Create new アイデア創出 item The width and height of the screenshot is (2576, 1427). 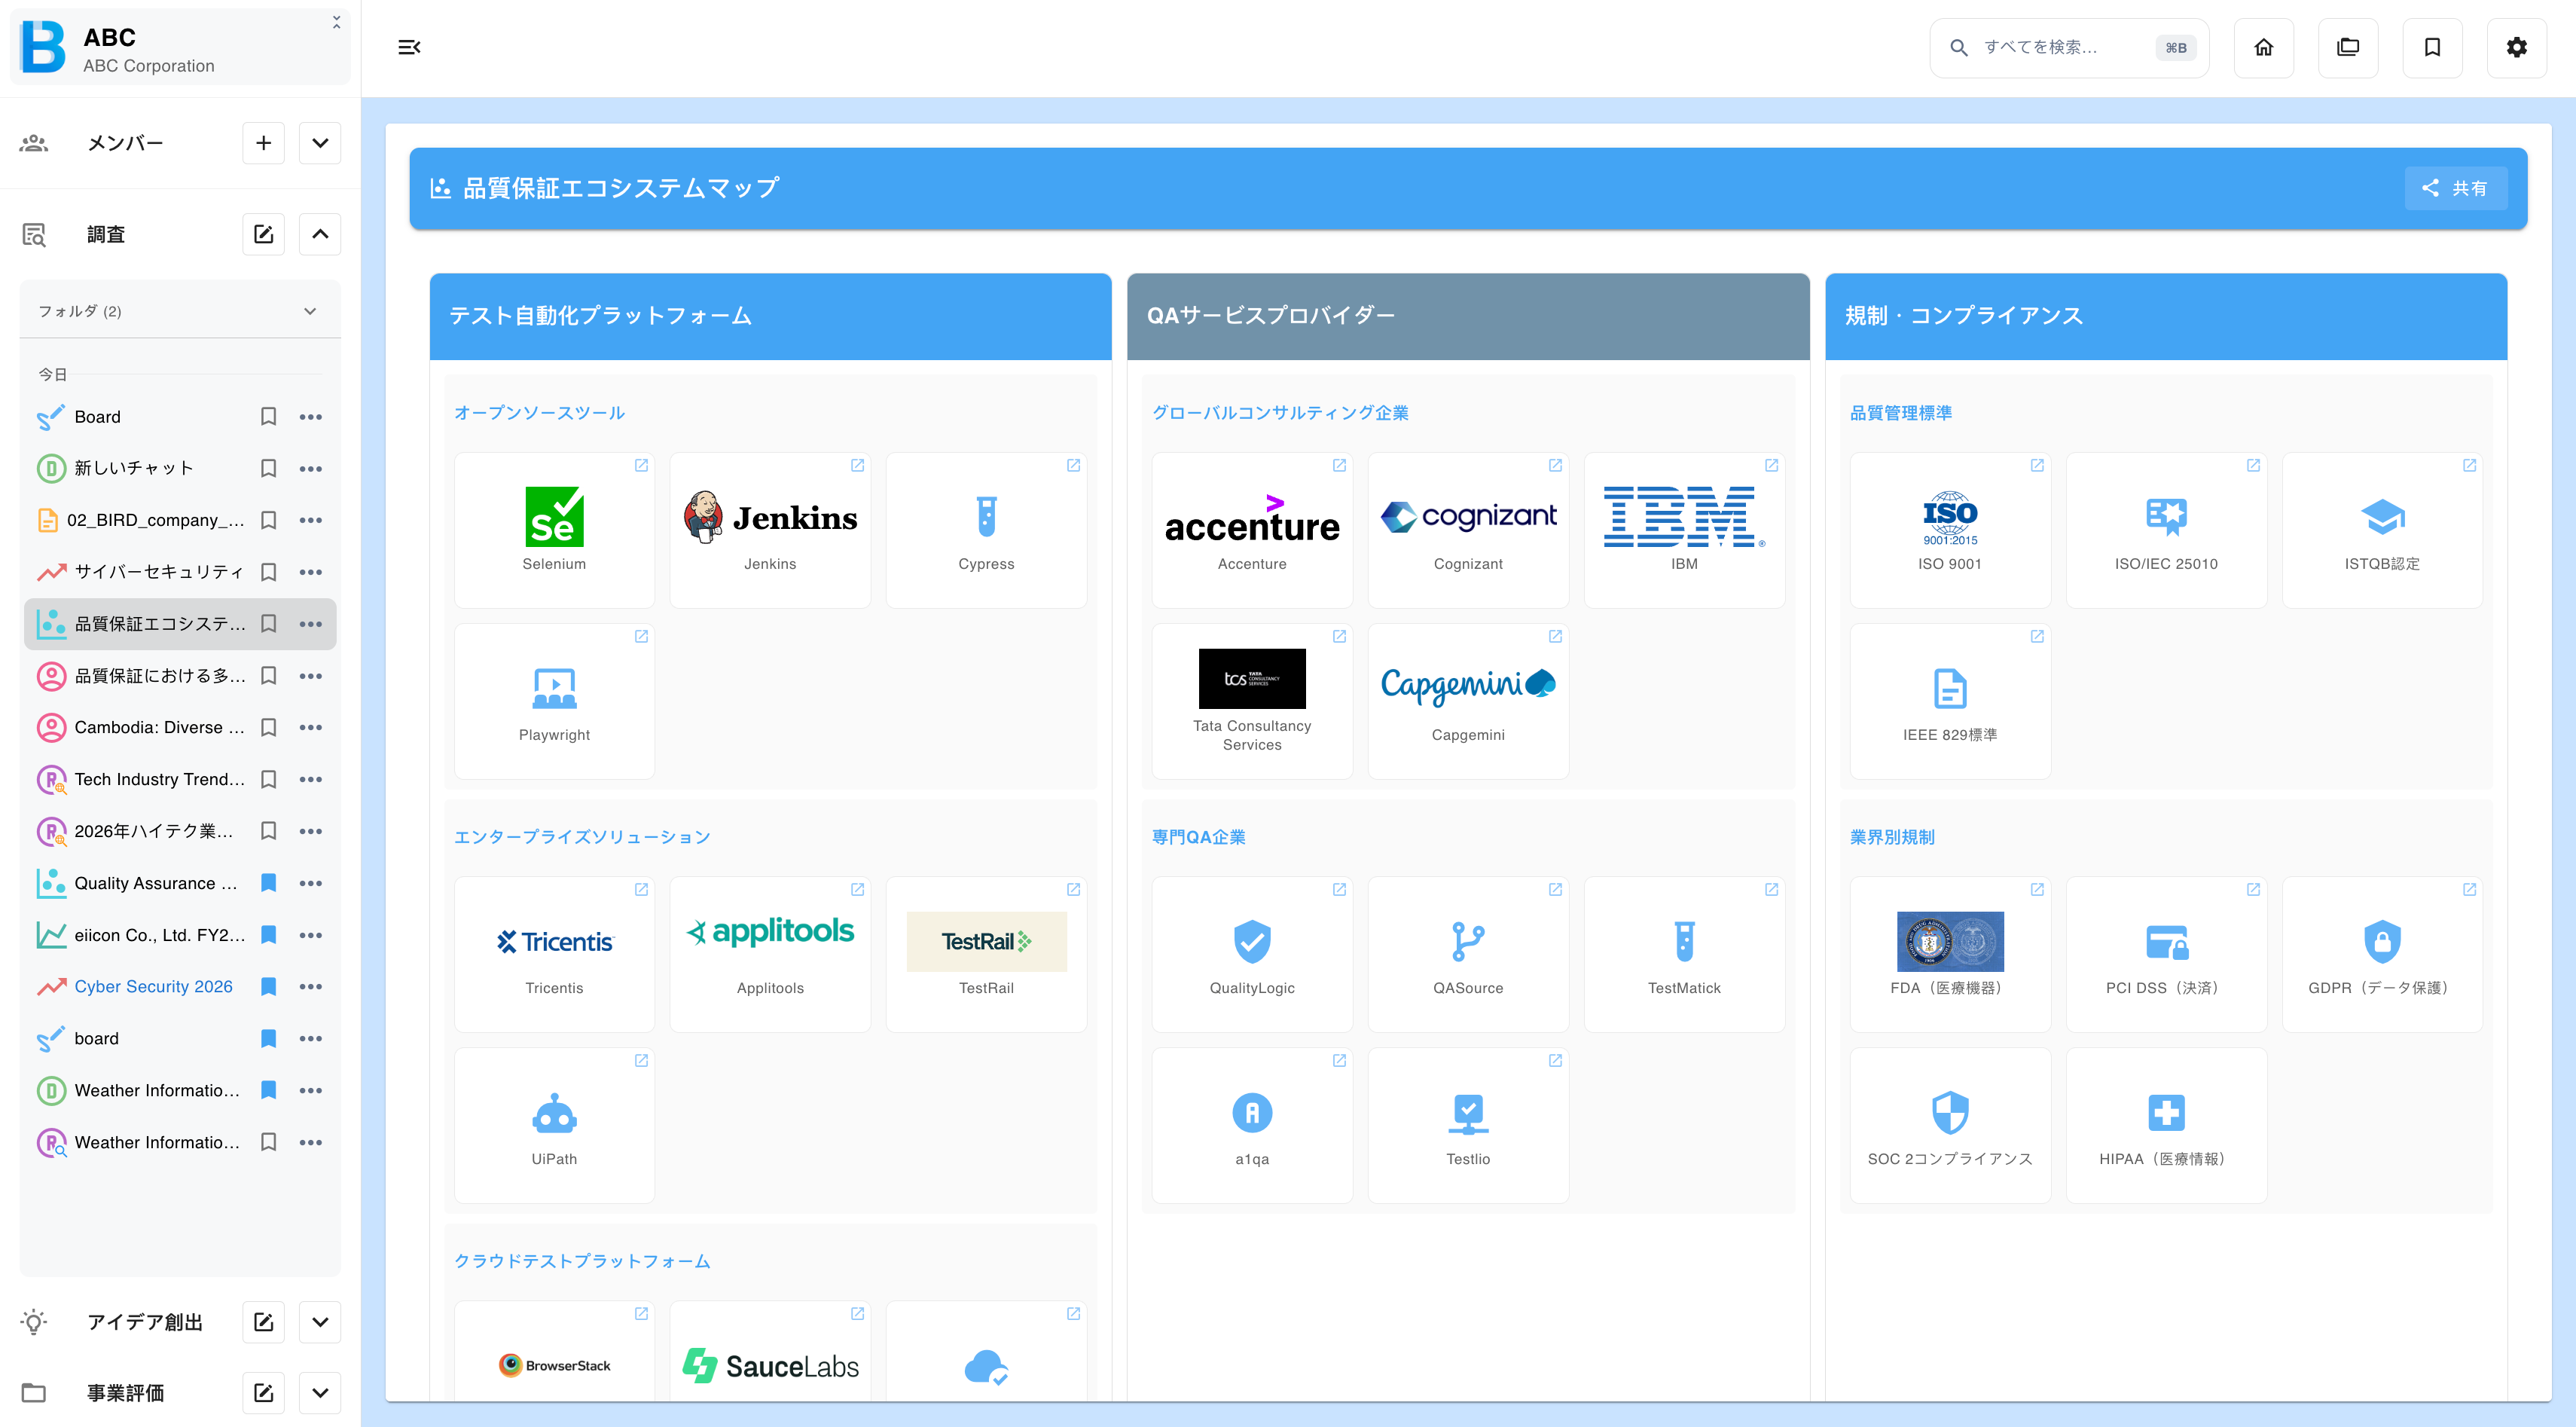(x=263, y=1322)
